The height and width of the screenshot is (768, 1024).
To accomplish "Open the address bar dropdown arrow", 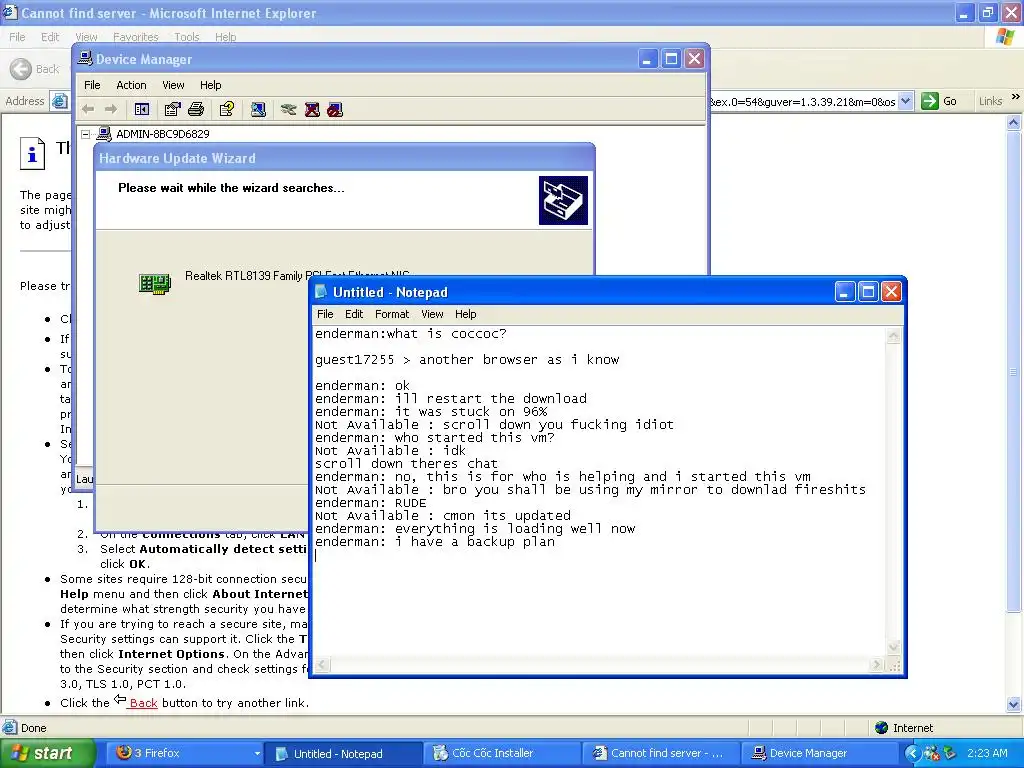I will pos(905,101).
